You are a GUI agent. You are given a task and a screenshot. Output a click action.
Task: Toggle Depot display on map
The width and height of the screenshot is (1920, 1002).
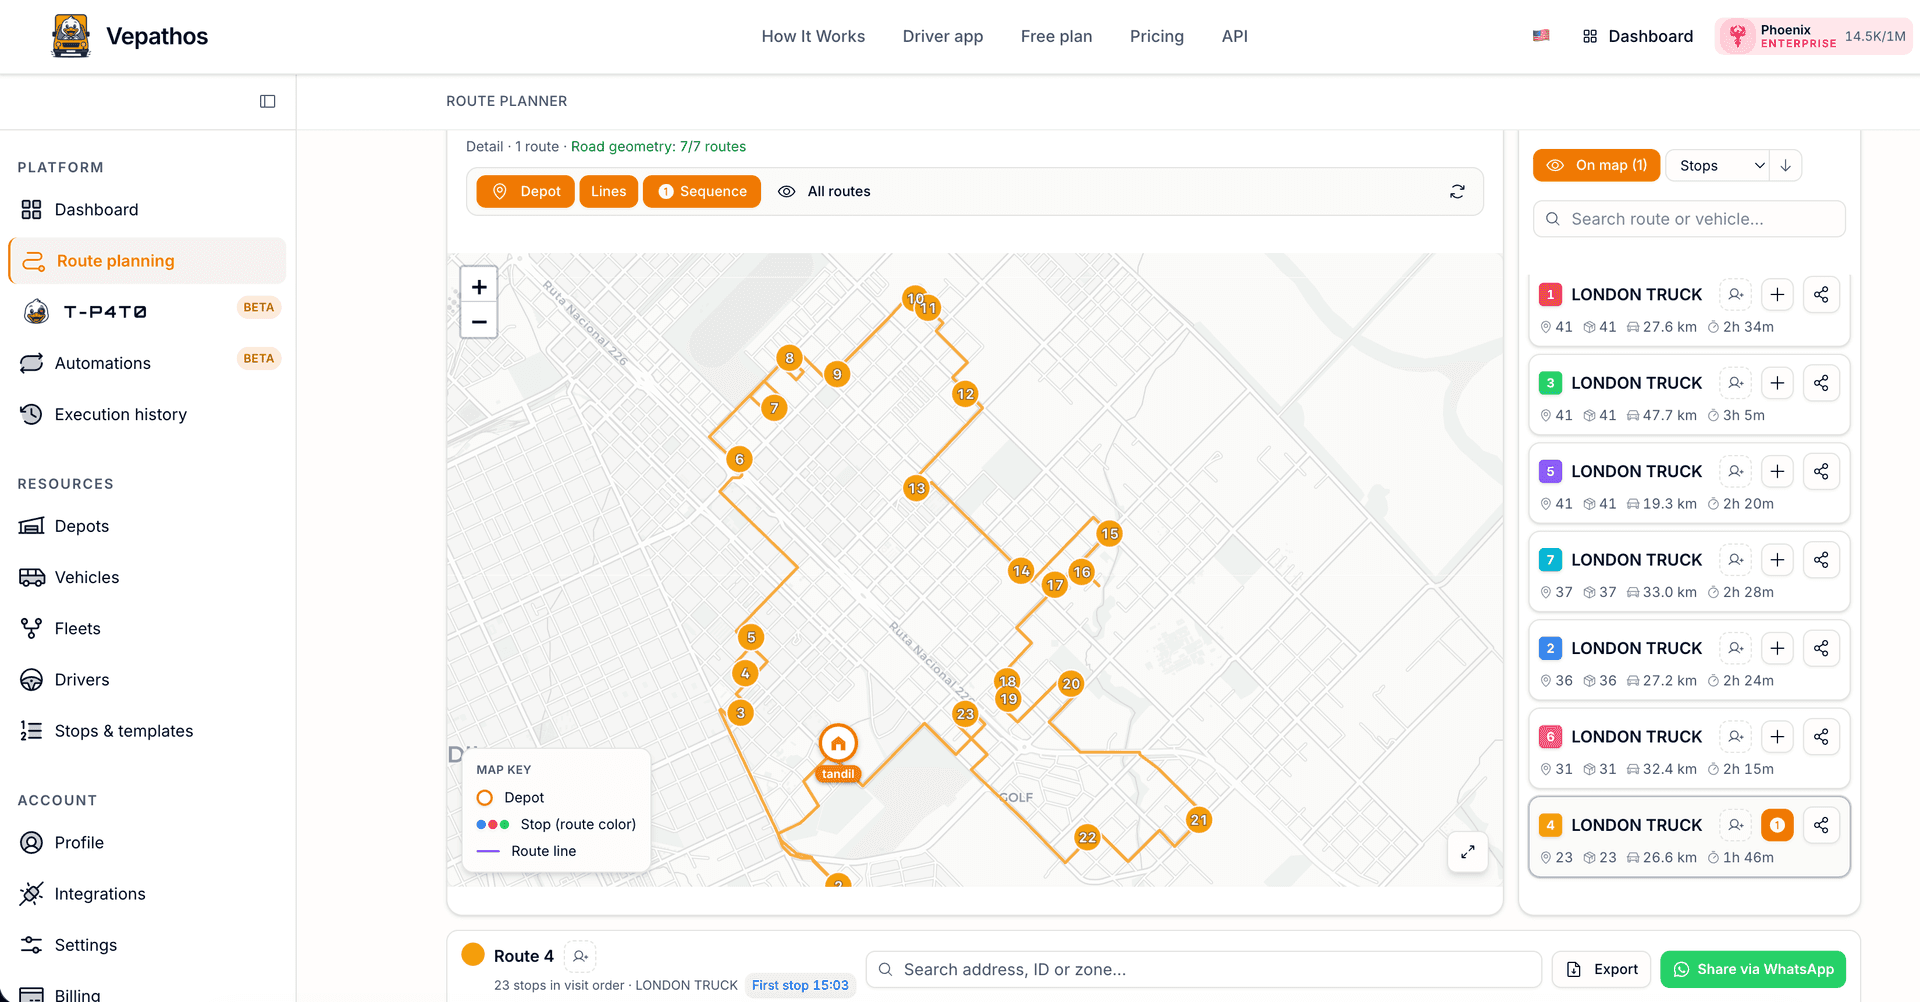(526, 191)
